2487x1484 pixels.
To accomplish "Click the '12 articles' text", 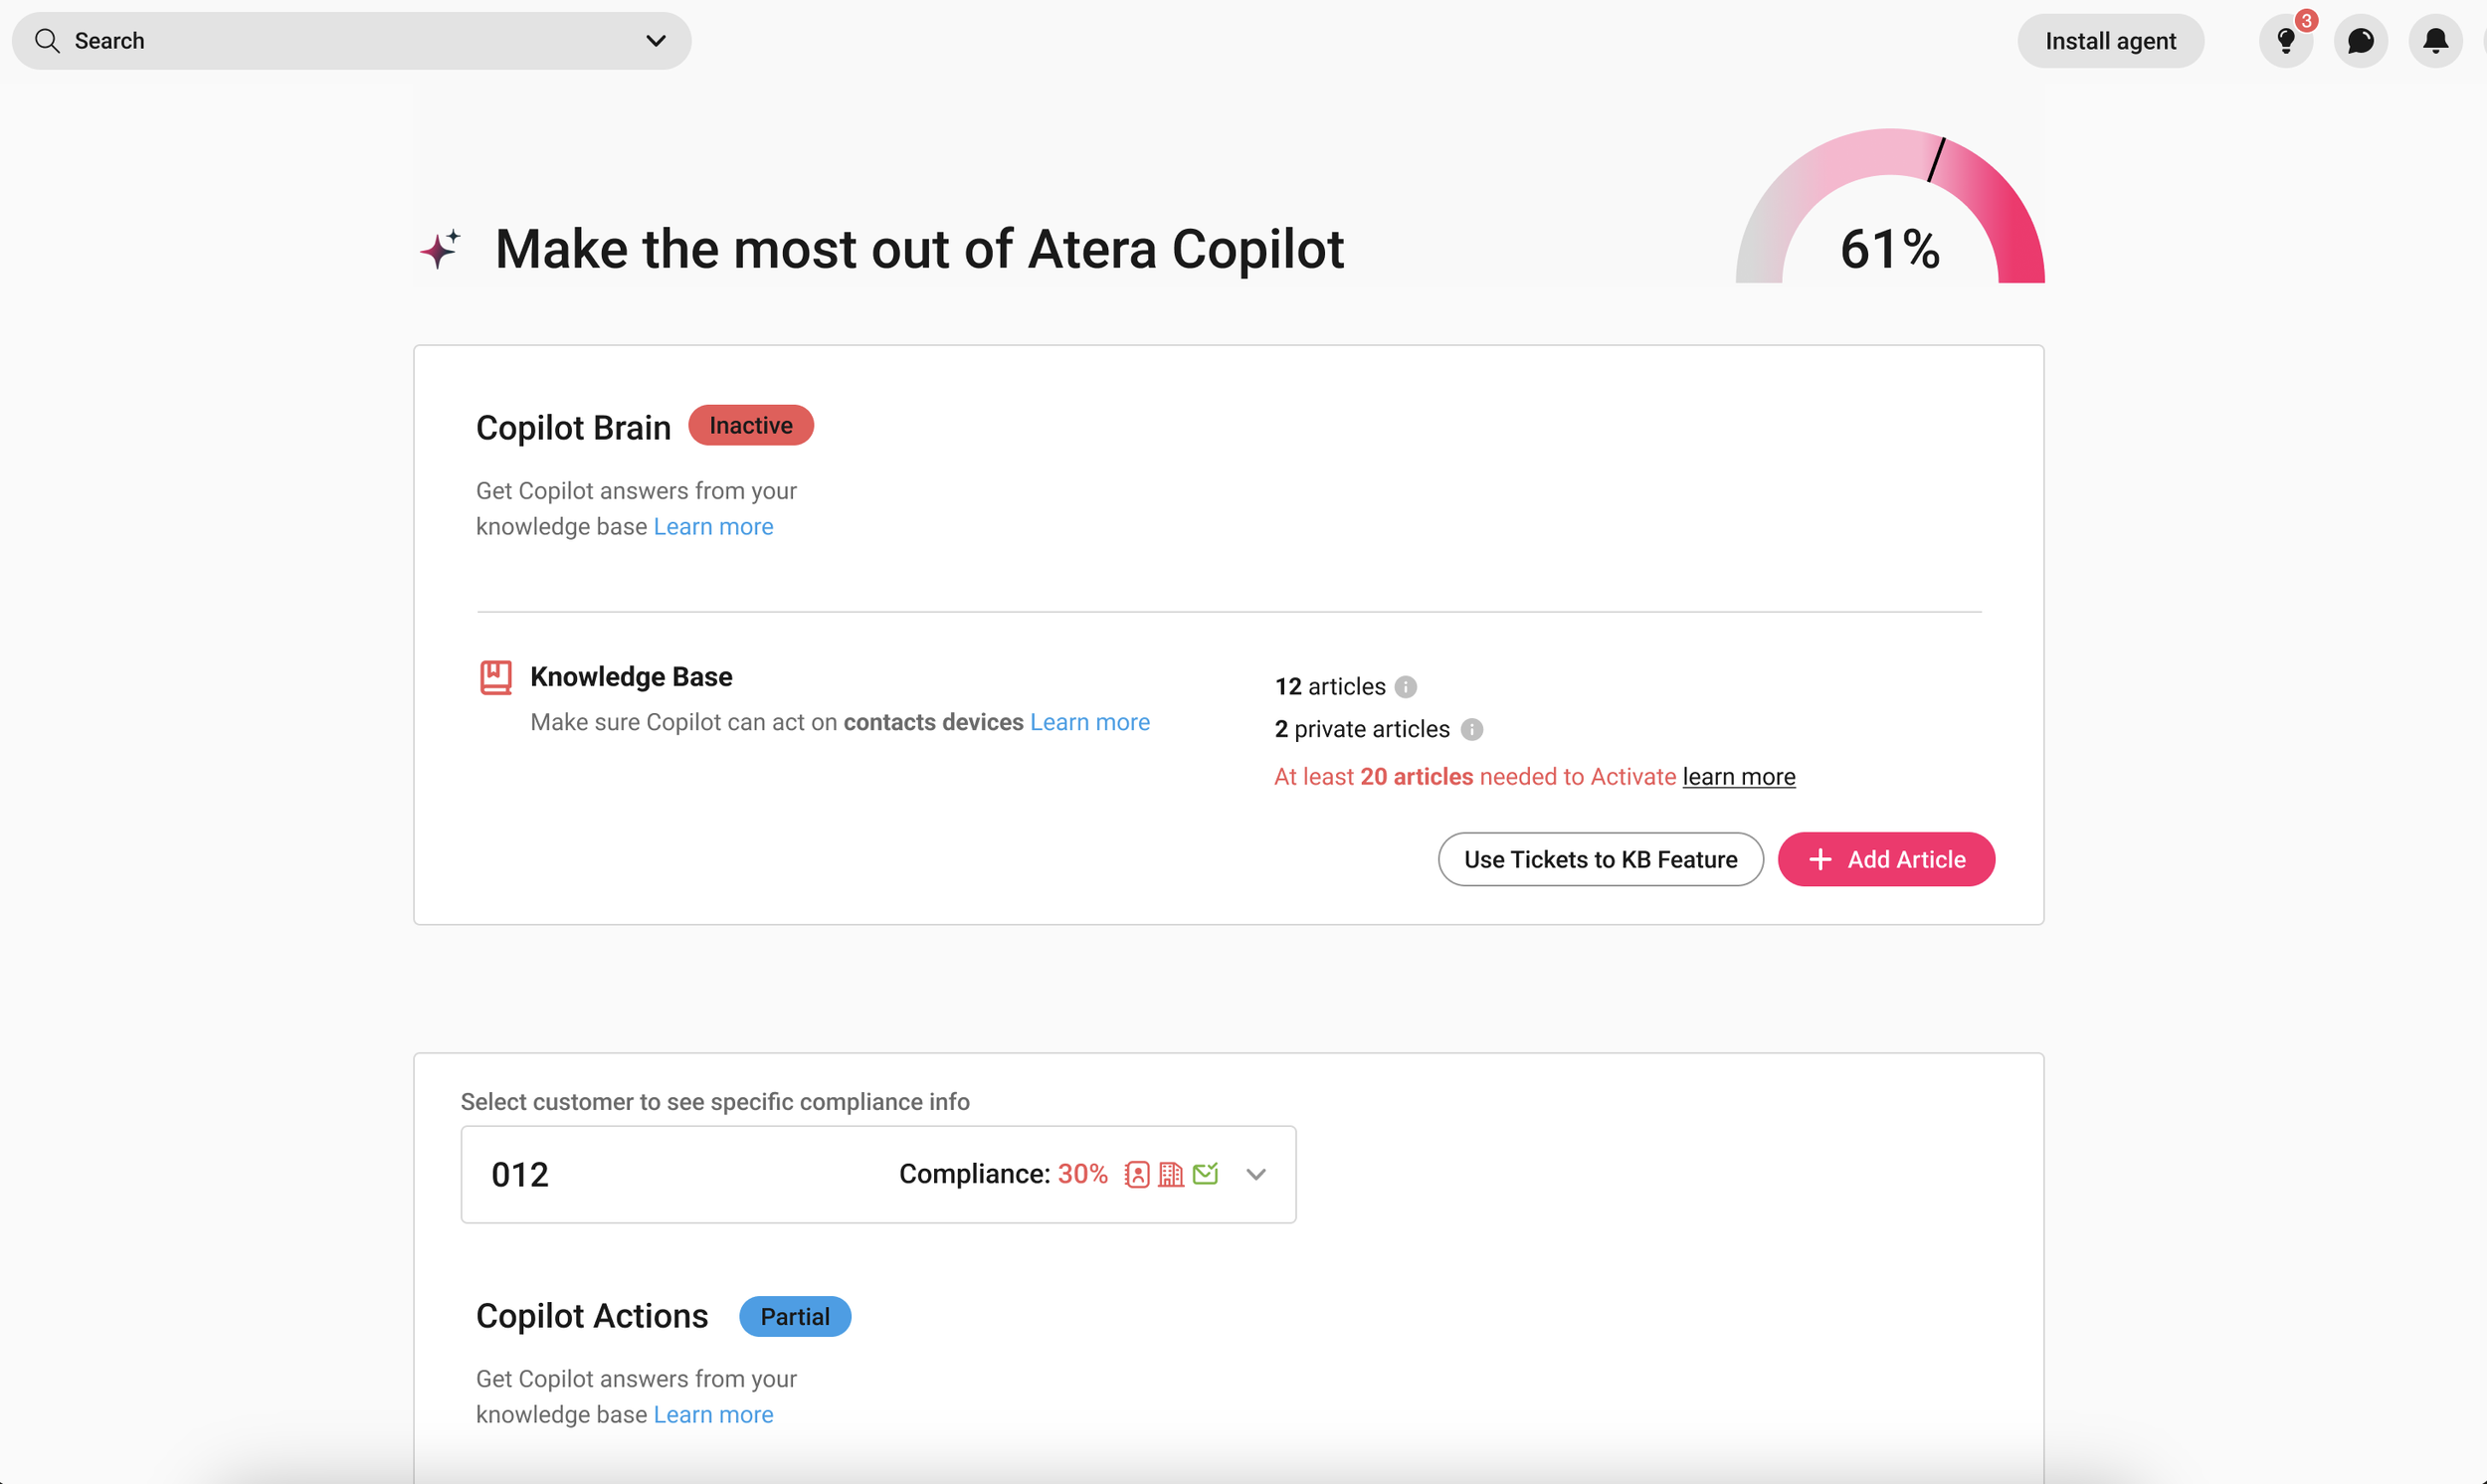I will coord(1330,687).
